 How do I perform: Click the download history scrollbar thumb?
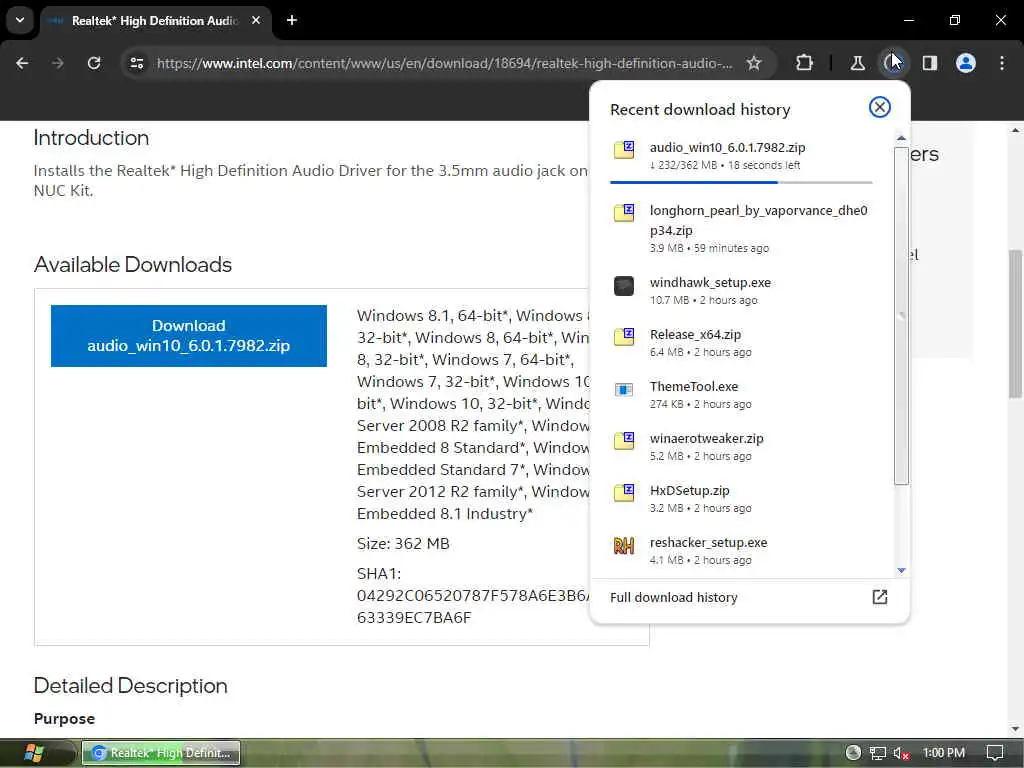tap(901, 315)
